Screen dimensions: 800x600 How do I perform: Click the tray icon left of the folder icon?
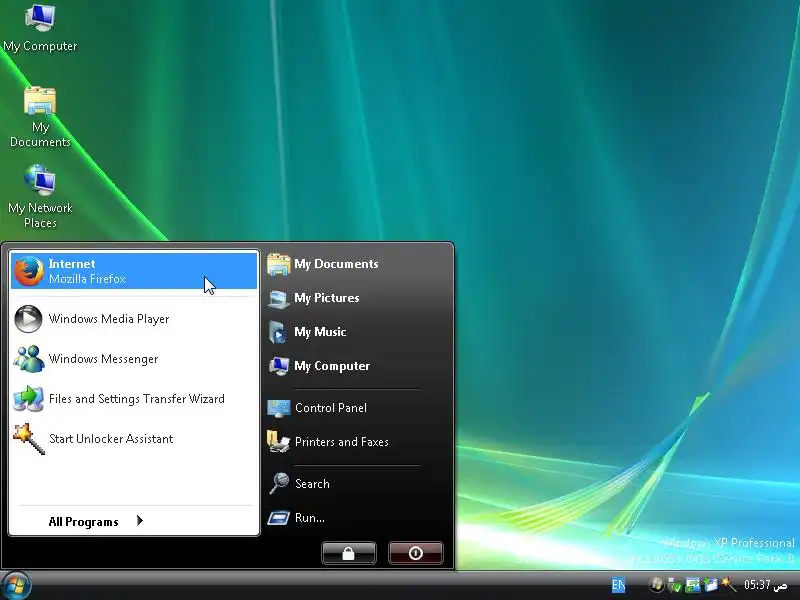[693, 585]
